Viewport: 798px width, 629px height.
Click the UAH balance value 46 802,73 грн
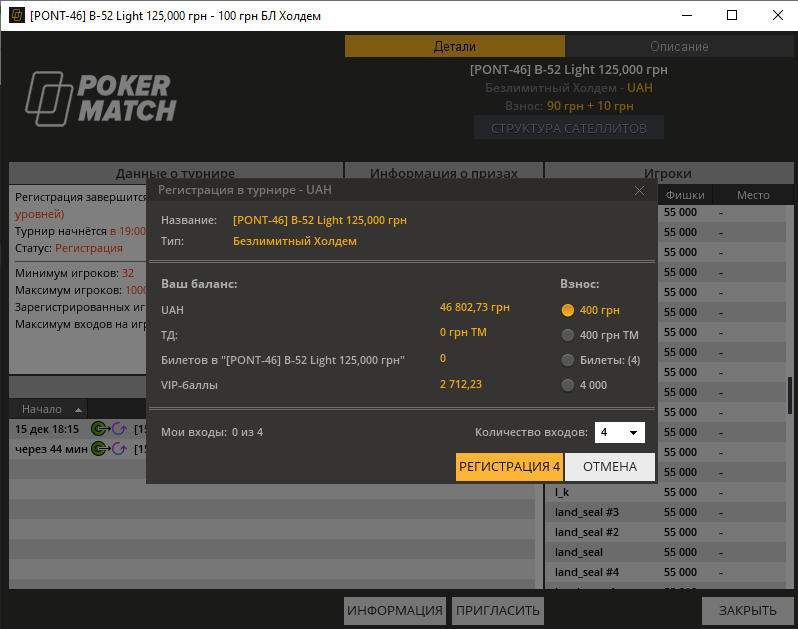[475, 307]
